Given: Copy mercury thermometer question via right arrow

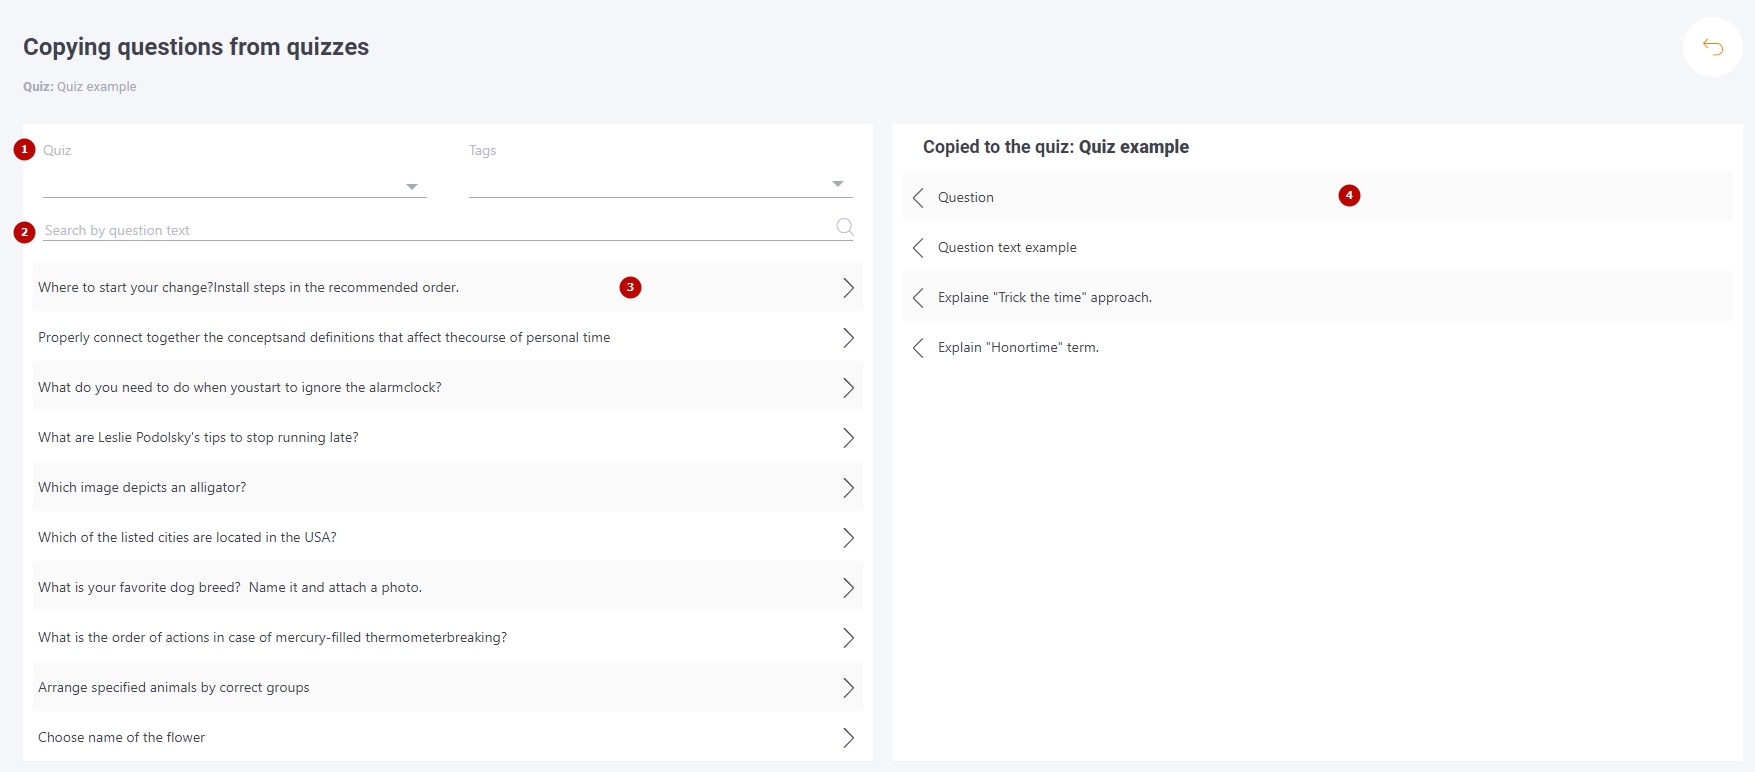Looking at the screenshot, I should click(848, 638).
